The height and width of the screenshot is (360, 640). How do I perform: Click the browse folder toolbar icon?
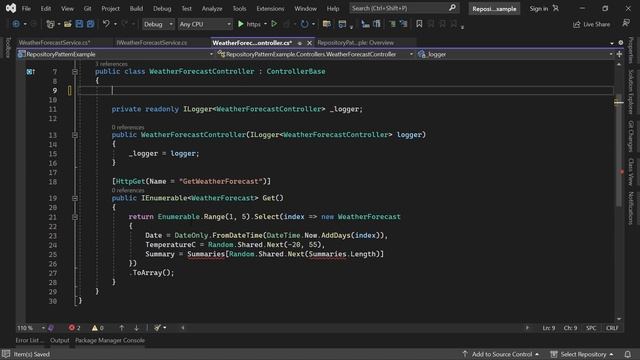[327, 24]
